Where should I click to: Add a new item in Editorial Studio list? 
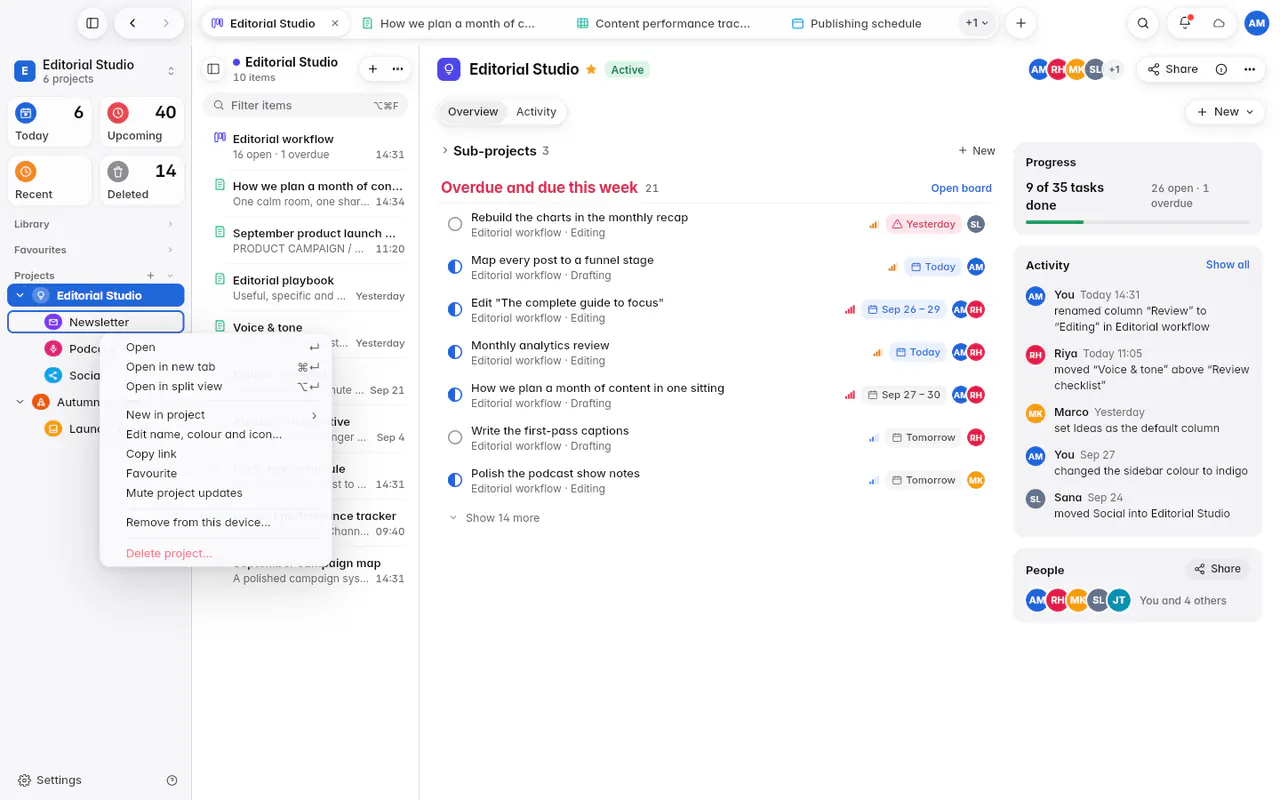[x=373, y=69]
